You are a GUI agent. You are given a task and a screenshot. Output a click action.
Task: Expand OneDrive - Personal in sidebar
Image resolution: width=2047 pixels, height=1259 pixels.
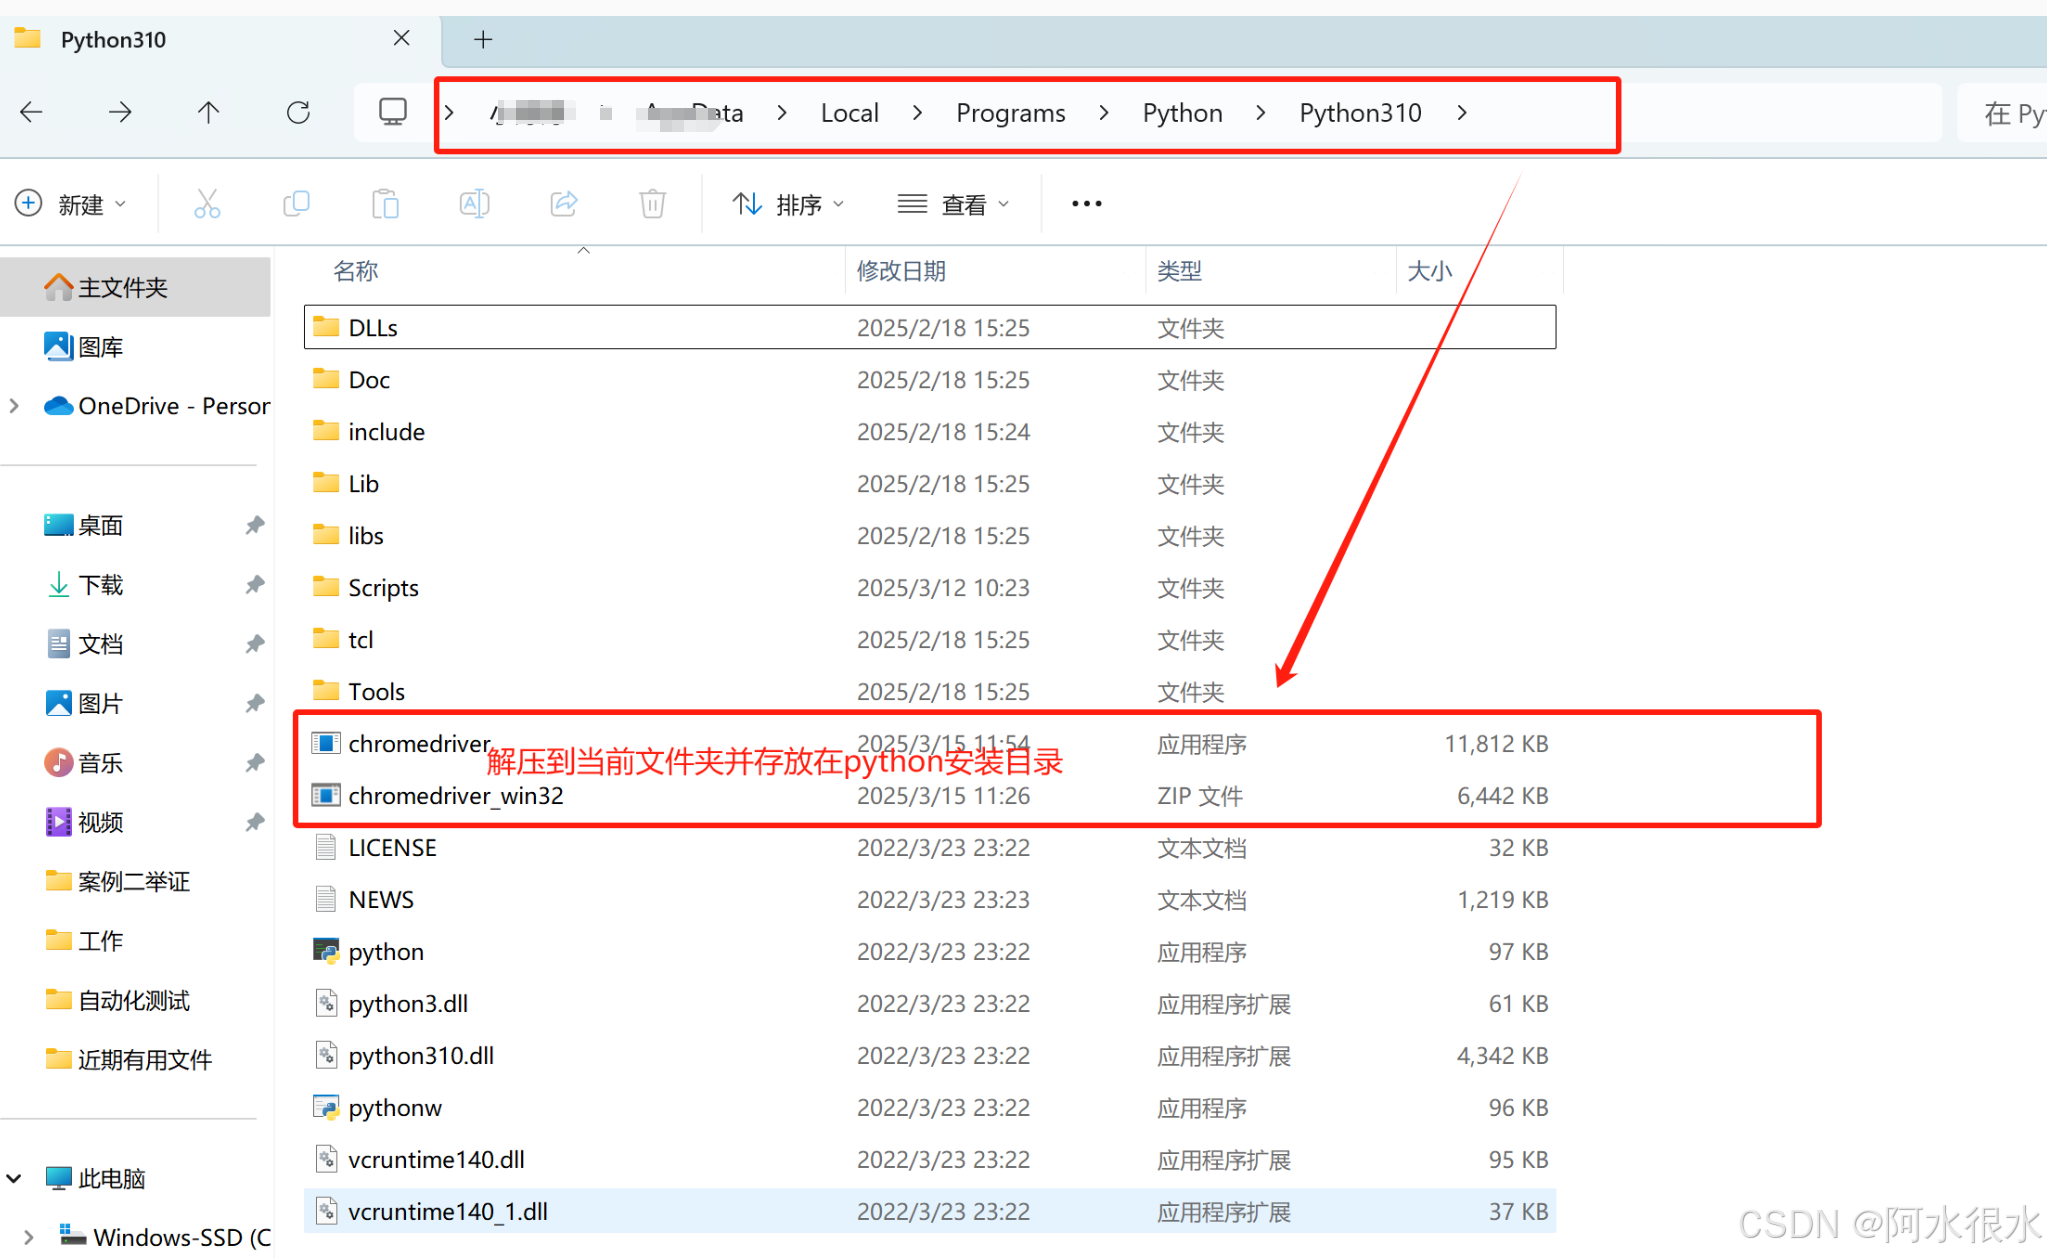click(14, 406)
